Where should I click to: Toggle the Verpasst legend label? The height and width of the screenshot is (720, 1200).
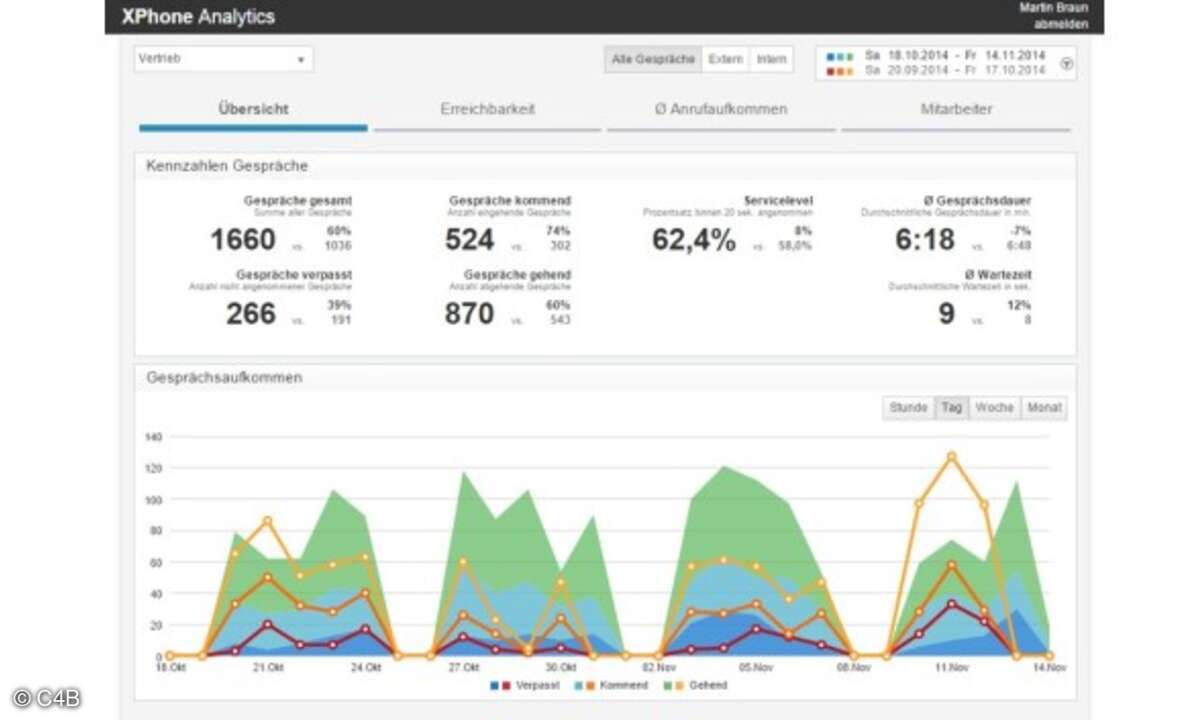(x=536, y=686)
